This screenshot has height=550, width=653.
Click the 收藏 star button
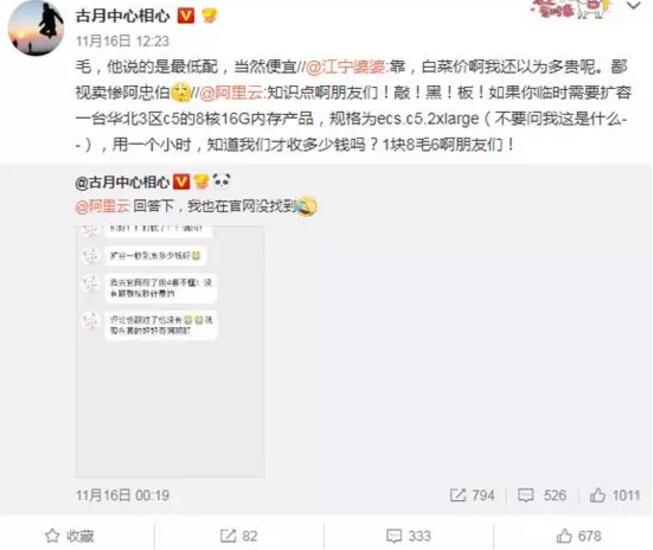[x=70, y=536]
